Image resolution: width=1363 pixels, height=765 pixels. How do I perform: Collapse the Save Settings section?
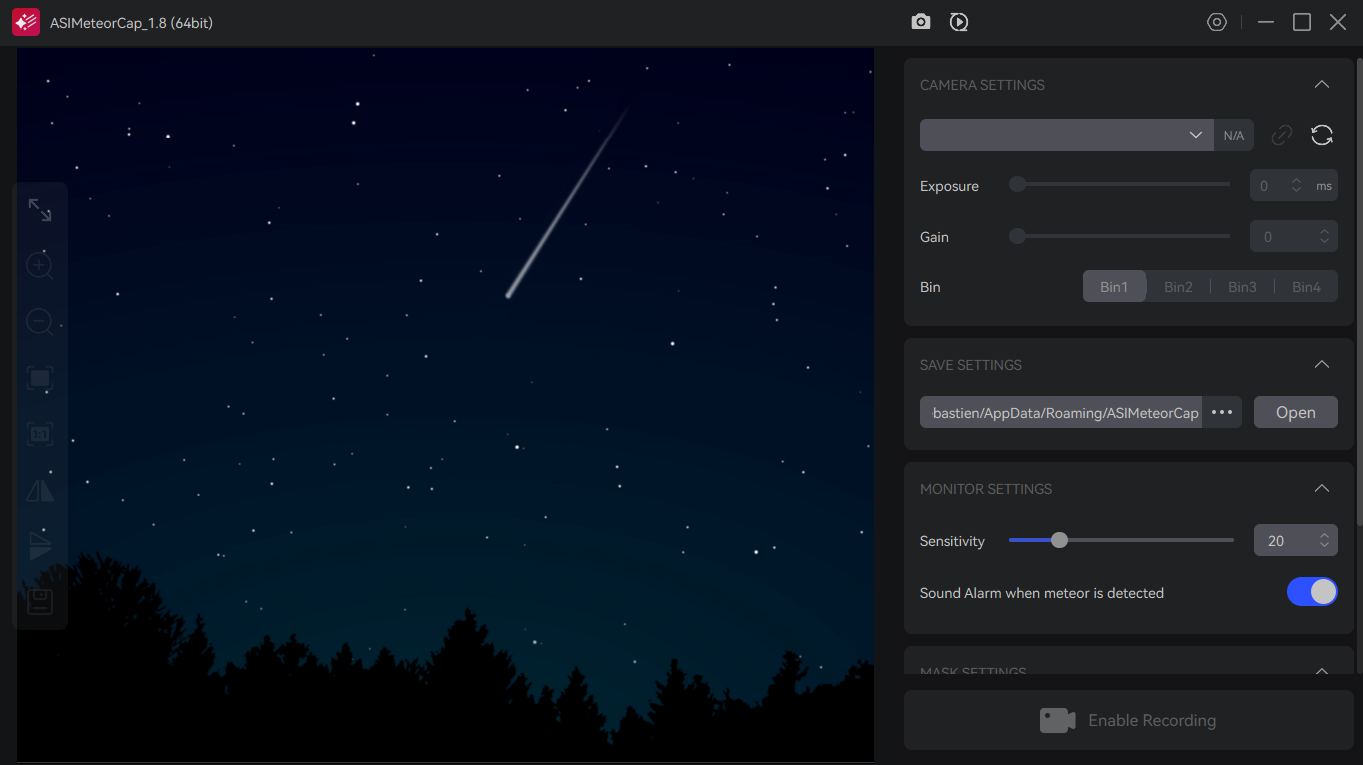point(1322,365)
